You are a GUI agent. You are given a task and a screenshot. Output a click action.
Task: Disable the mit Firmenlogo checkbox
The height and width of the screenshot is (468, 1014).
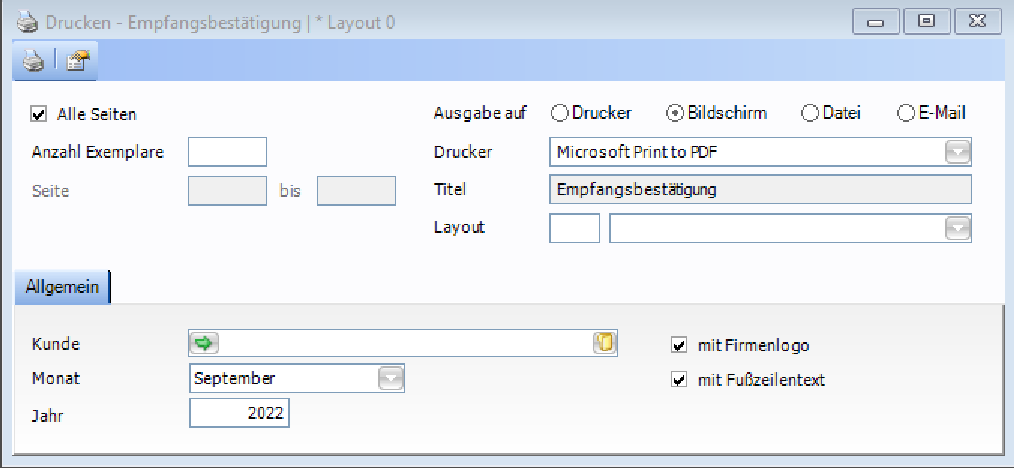coord(679,346)
